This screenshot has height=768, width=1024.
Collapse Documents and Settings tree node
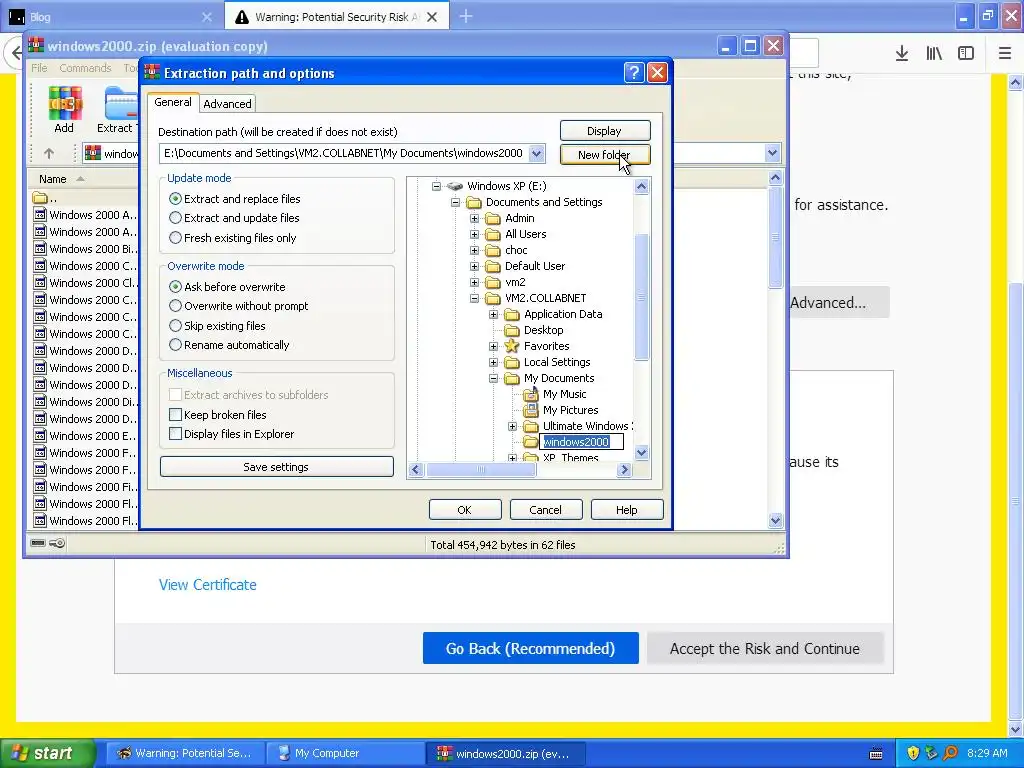pyautogui.click(x=455, y=202)
